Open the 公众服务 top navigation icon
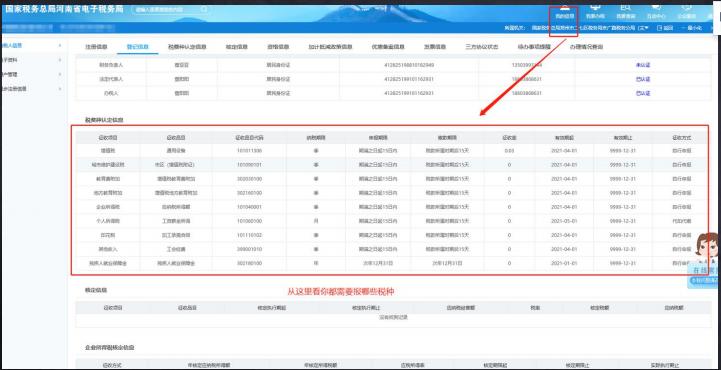The width and height of the screenshot is (721, 370). 687,11
